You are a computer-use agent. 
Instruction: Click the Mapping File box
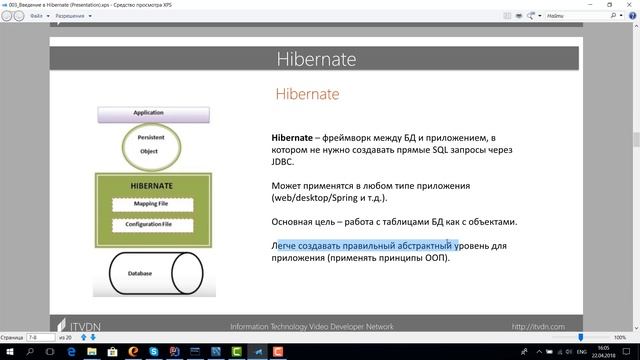click(x=153, y=205)
